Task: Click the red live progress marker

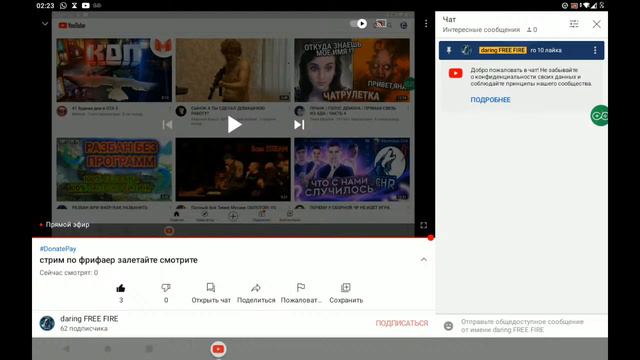Action: (x=431, y=238)
